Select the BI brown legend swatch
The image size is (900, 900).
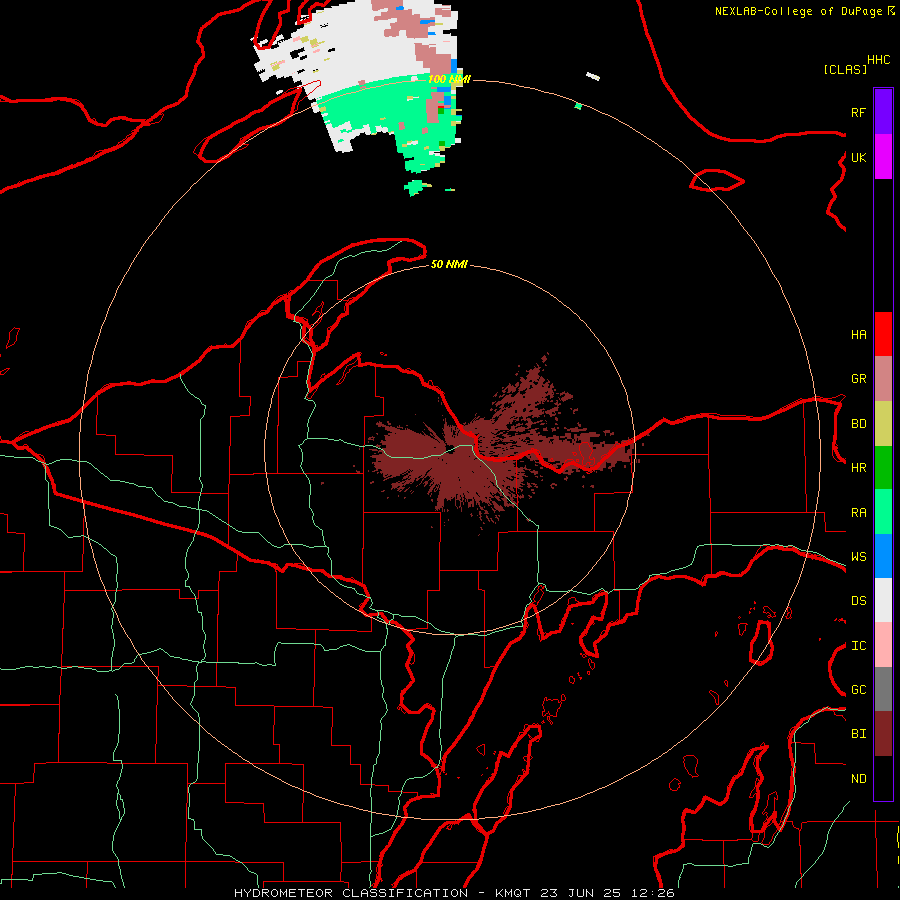(x=883, y=734)
